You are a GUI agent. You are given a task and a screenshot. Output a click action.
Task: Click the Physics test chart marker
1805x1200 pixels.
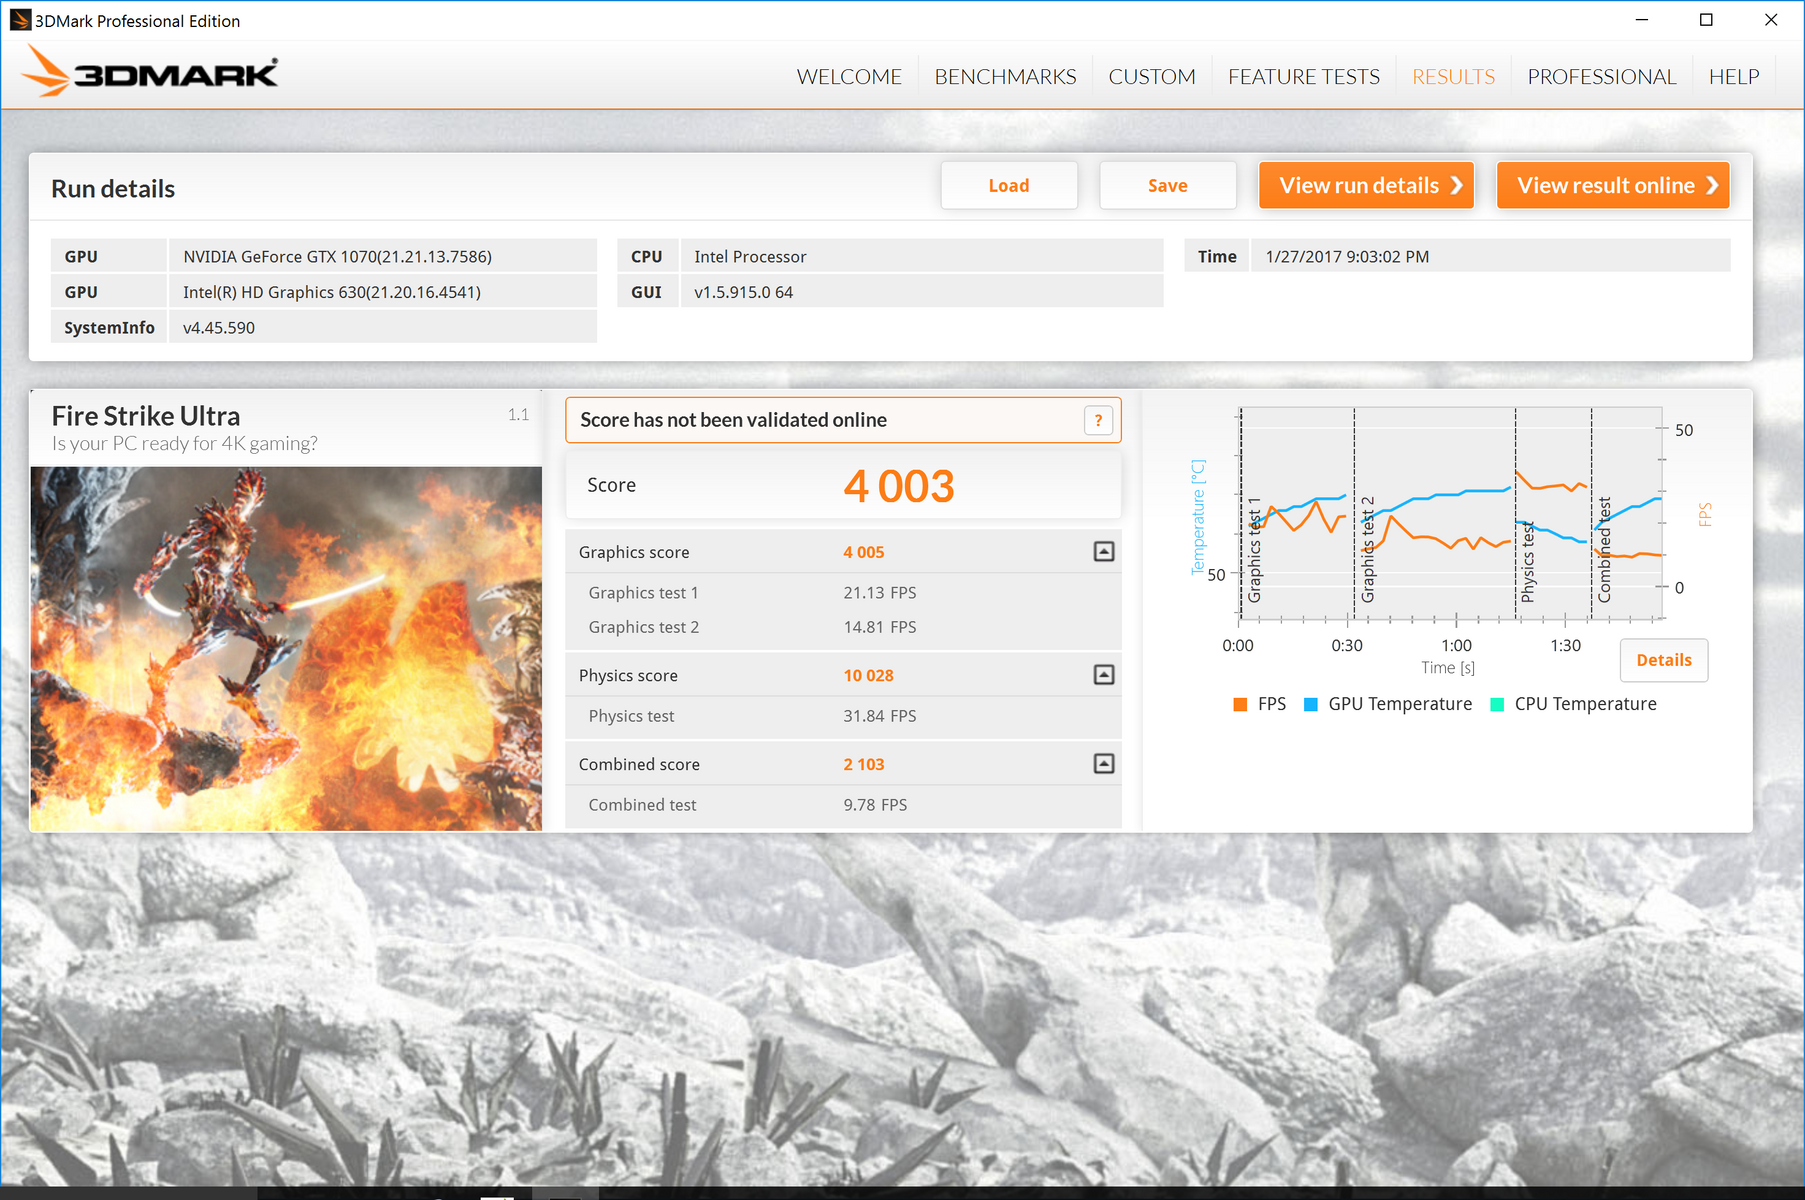pos(1527,561)
